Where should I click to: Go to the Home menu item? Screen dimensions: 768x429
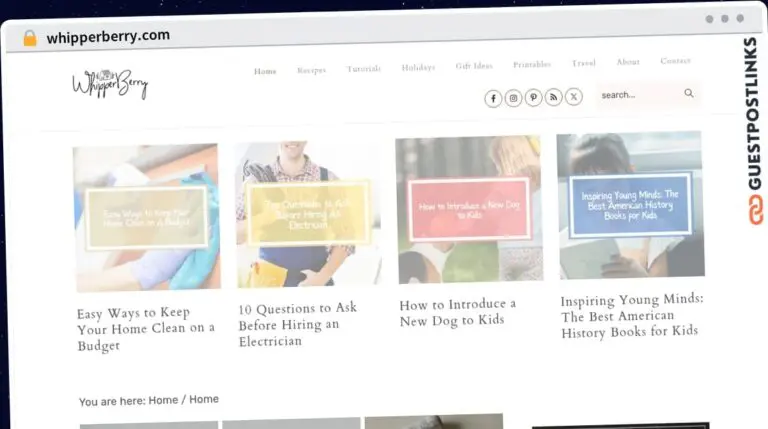click(265, 72)
